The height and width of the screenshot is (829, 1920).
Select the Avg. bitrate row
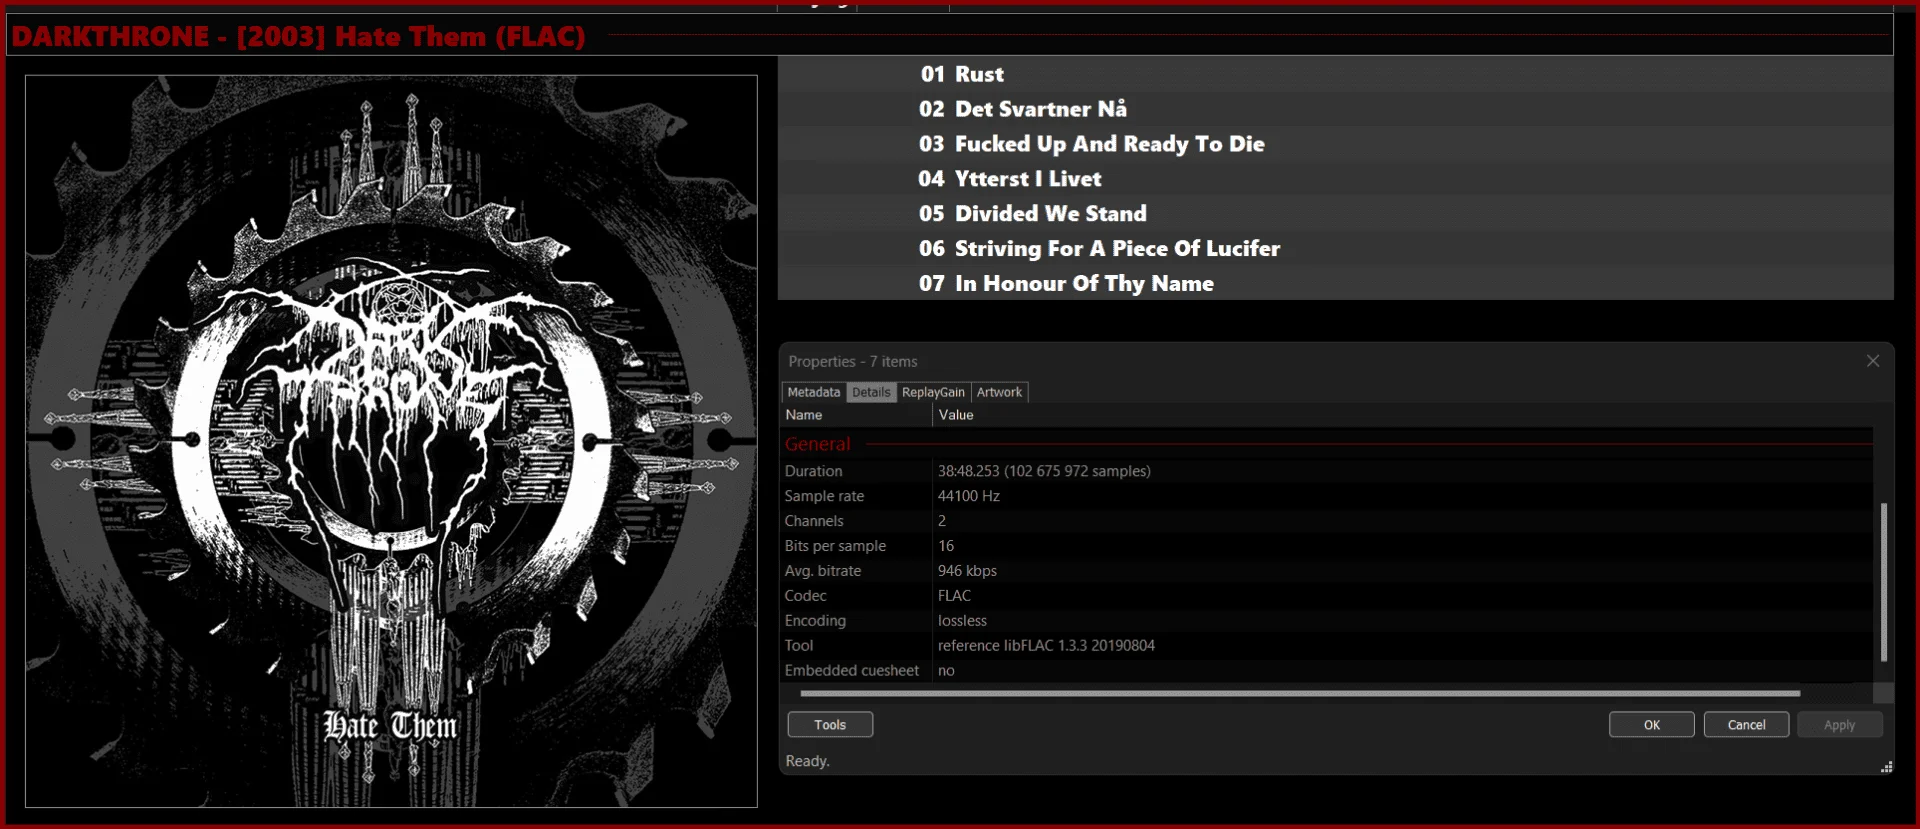[1327, 571]
